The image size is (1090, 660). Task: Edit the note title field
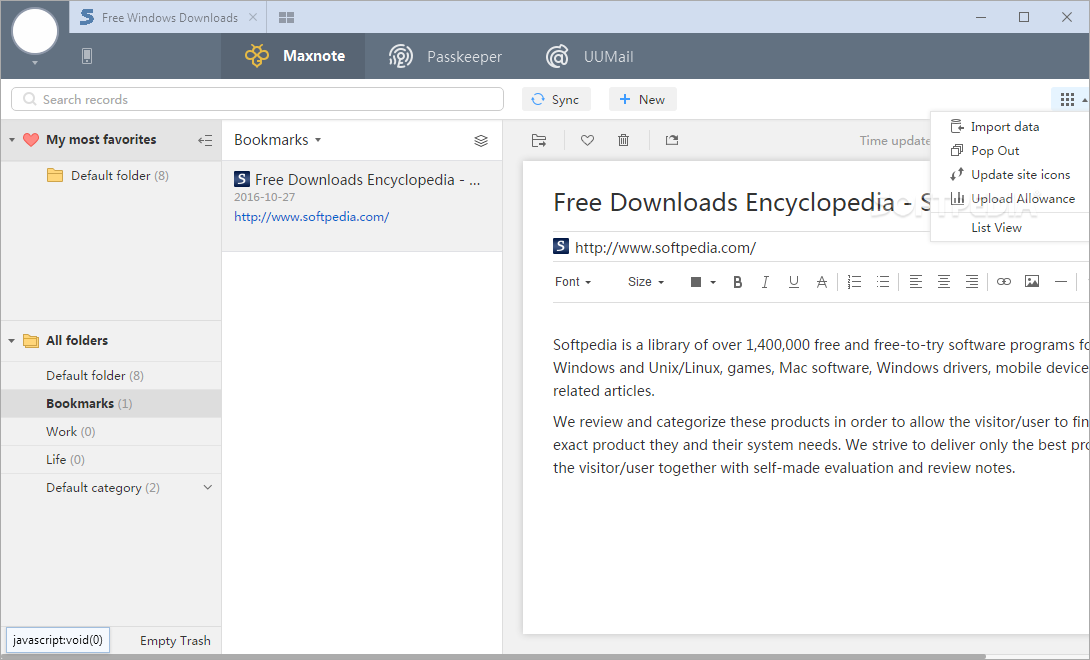tap(741, 202)
